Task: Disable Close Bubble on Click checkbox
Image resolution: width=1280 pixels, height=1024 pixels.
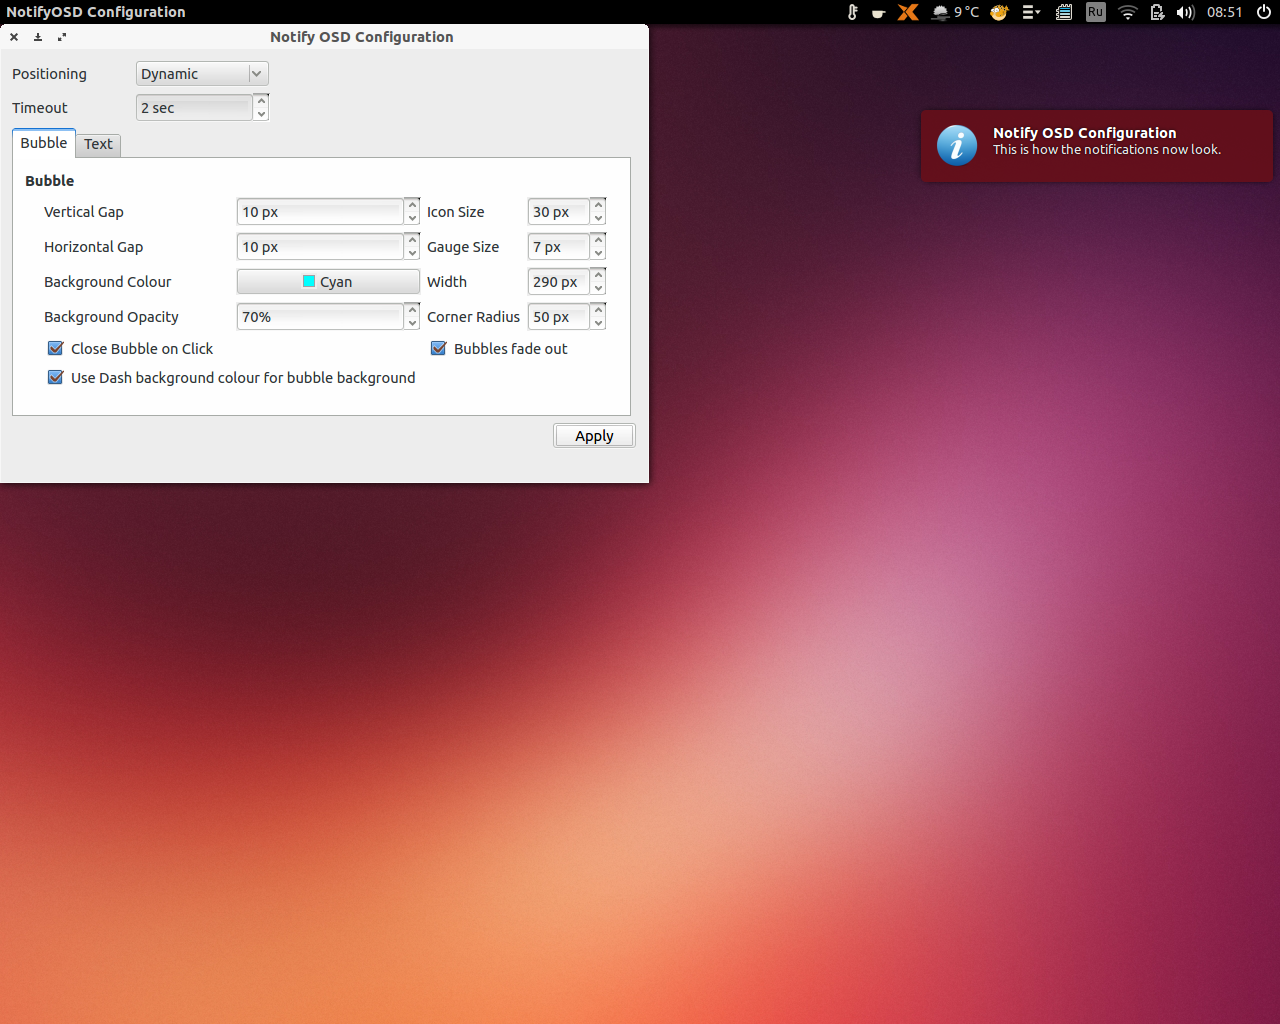Action: coord(56,349)
